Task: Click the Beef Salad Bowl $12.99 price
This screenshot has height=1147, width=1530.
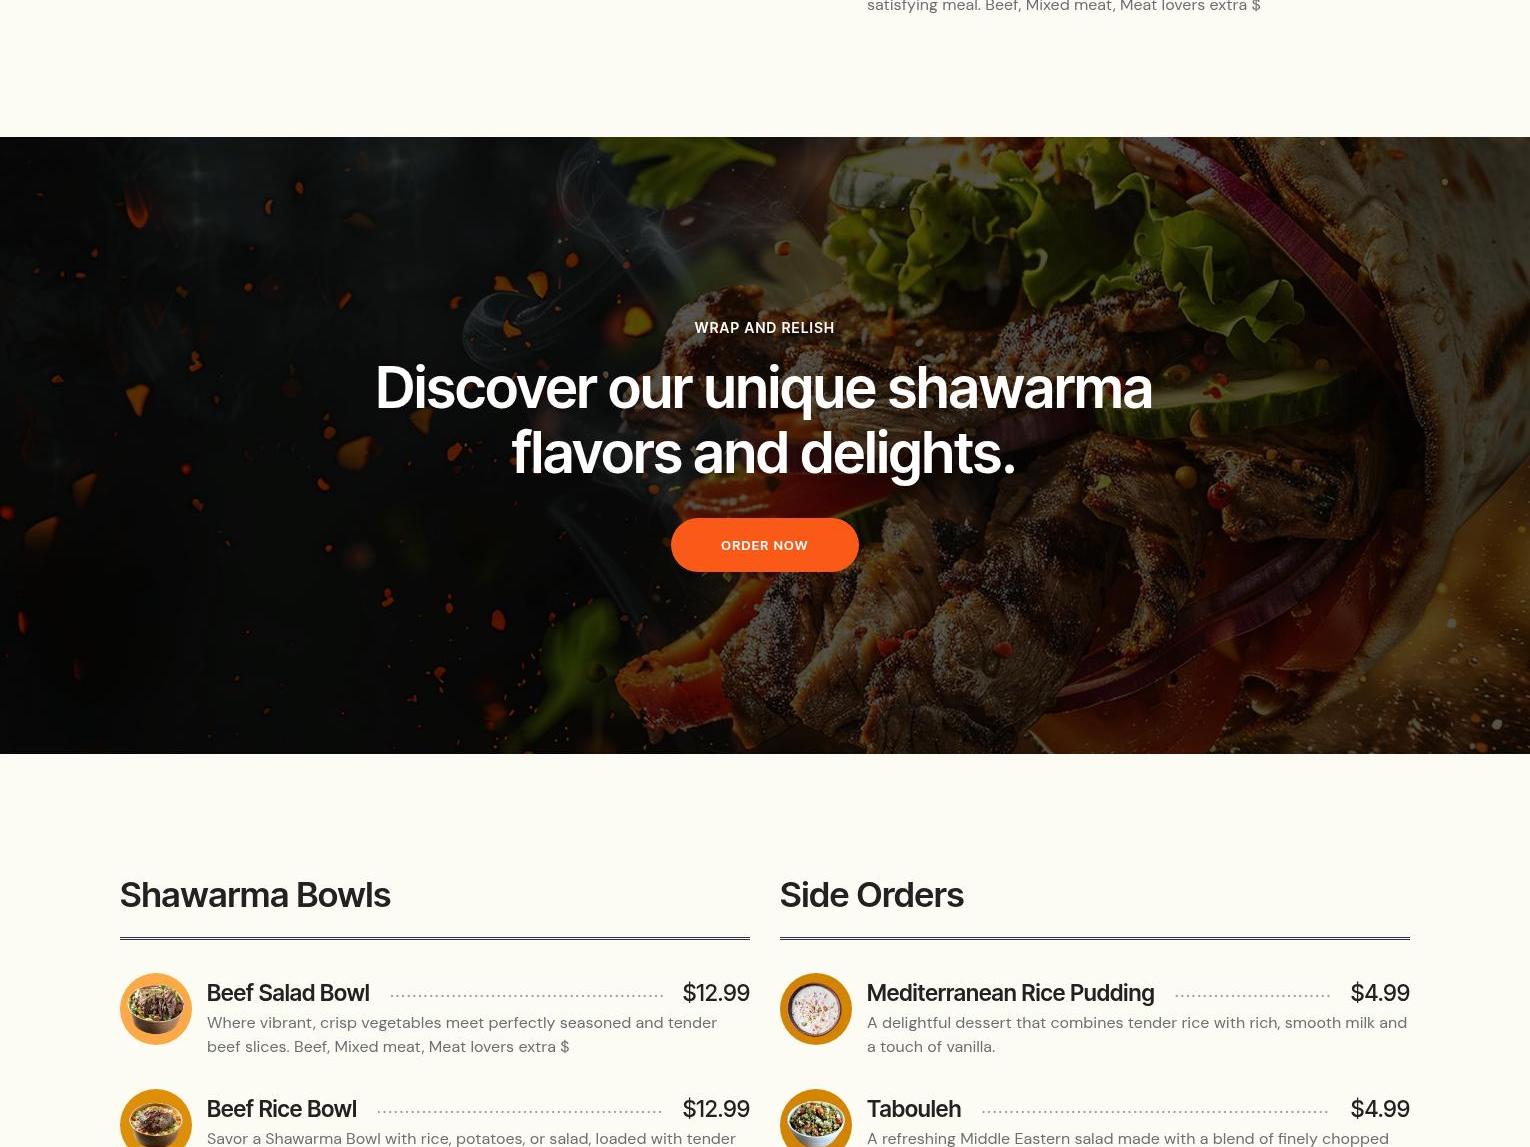Action: [716, 993]
